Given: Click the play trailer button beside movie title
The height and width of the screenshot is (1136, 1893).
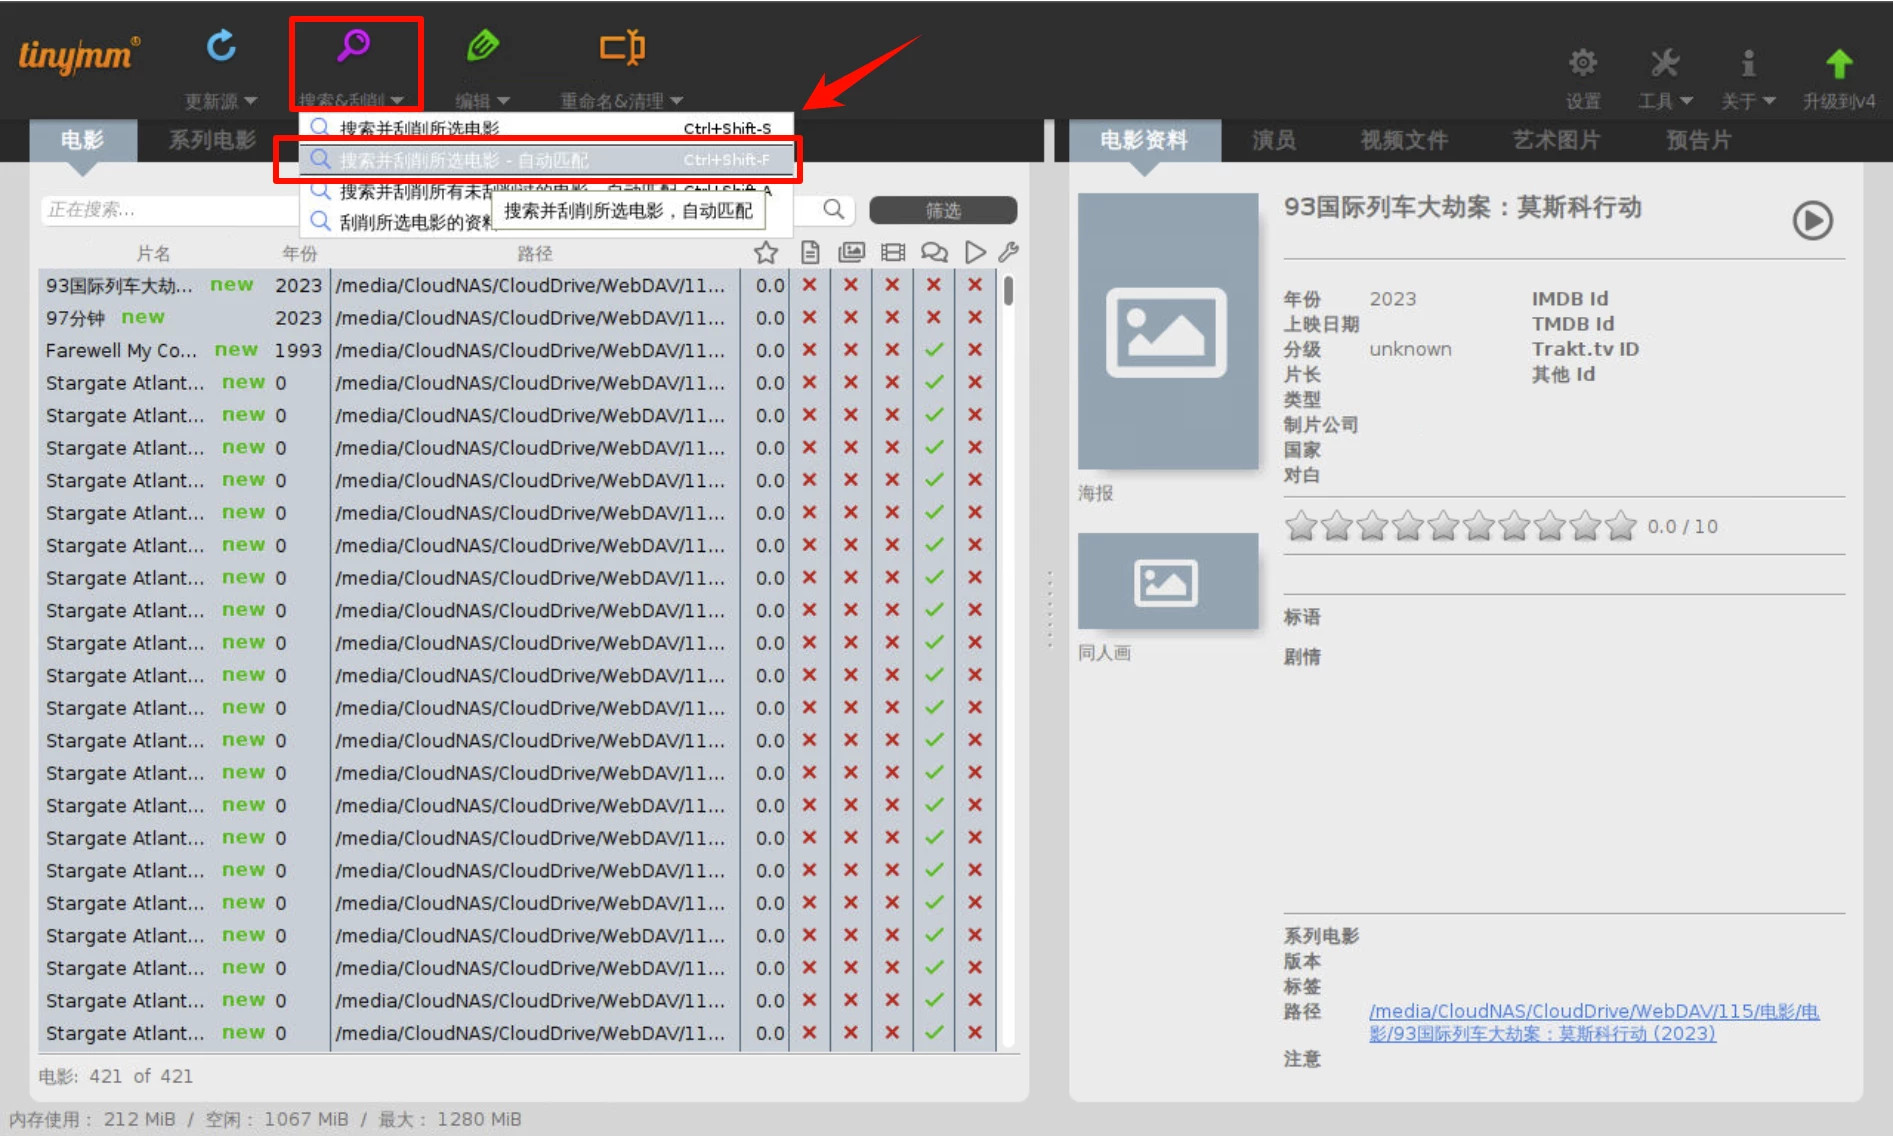Looking at the screenshot, I should tap(1812, 221).
